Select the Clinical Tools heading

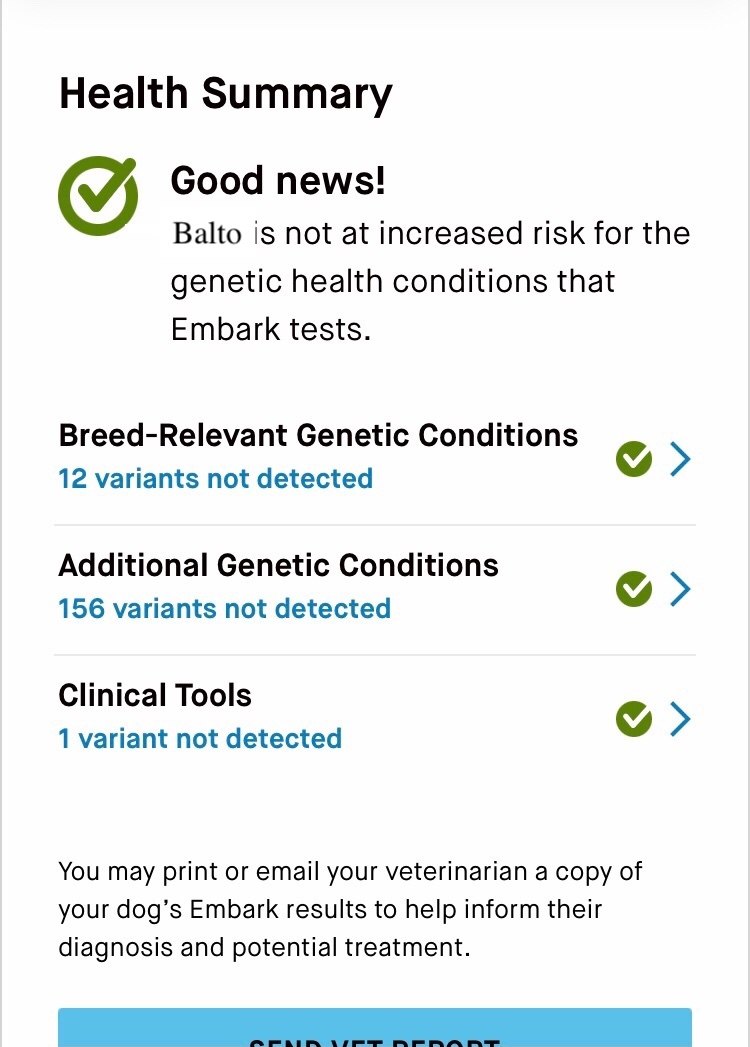click(155, 695)
